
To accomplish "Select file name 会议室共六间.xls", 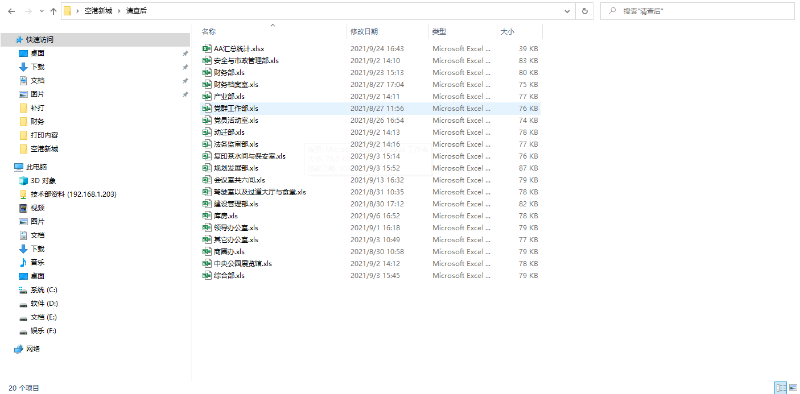I will (239, 180).
